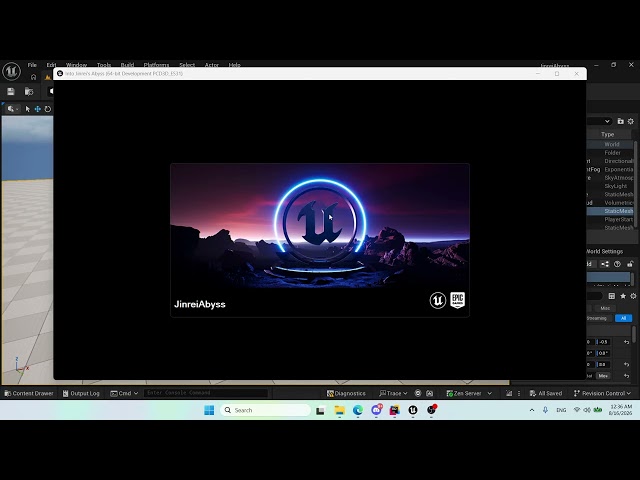Activate the Rotate tool in the viewport
The height and width of the screenshot is (480, 640).
pos(48,109)
